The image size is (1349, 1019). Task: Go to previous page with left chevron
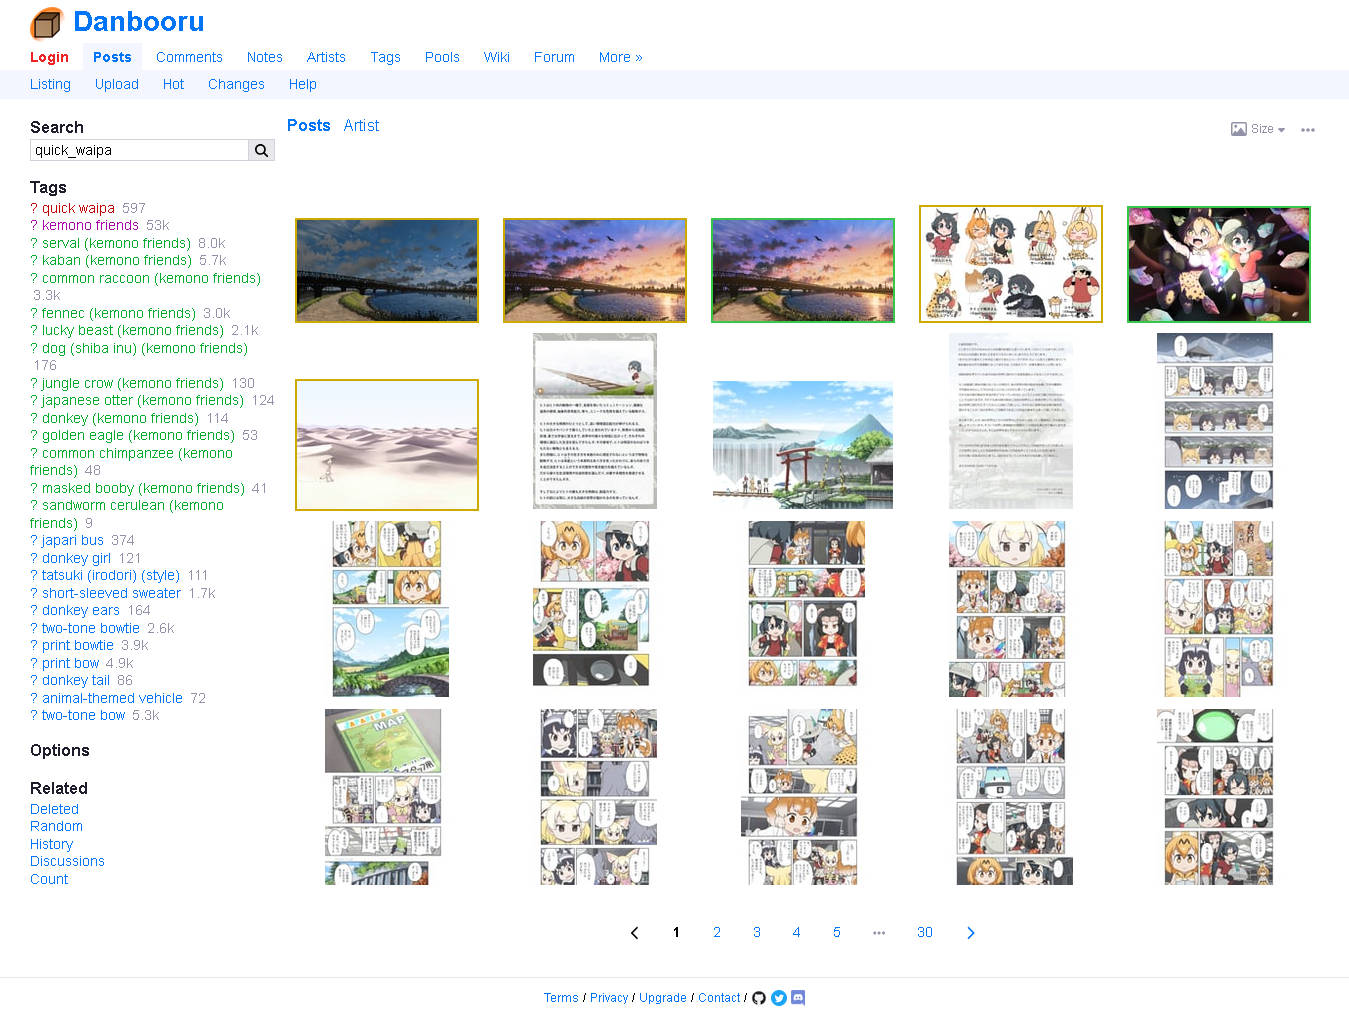[635, 933]
